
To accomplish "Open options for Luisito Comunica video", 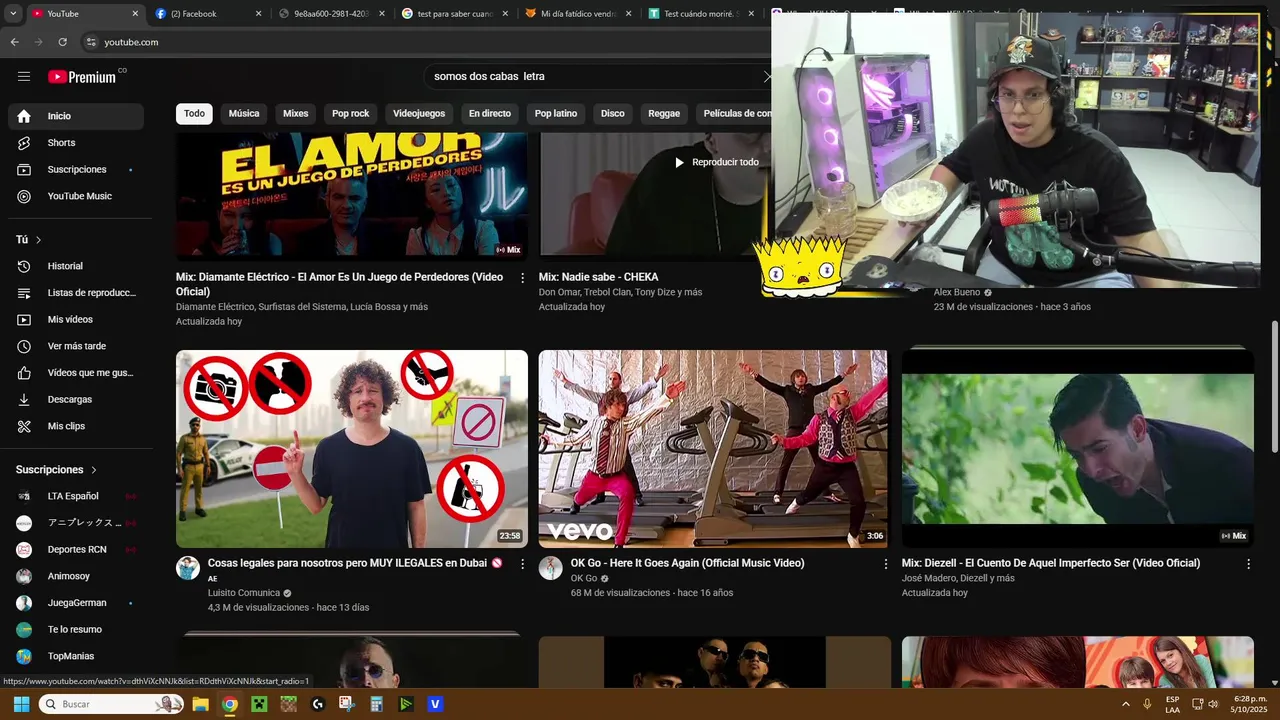I will click(522, 564).
